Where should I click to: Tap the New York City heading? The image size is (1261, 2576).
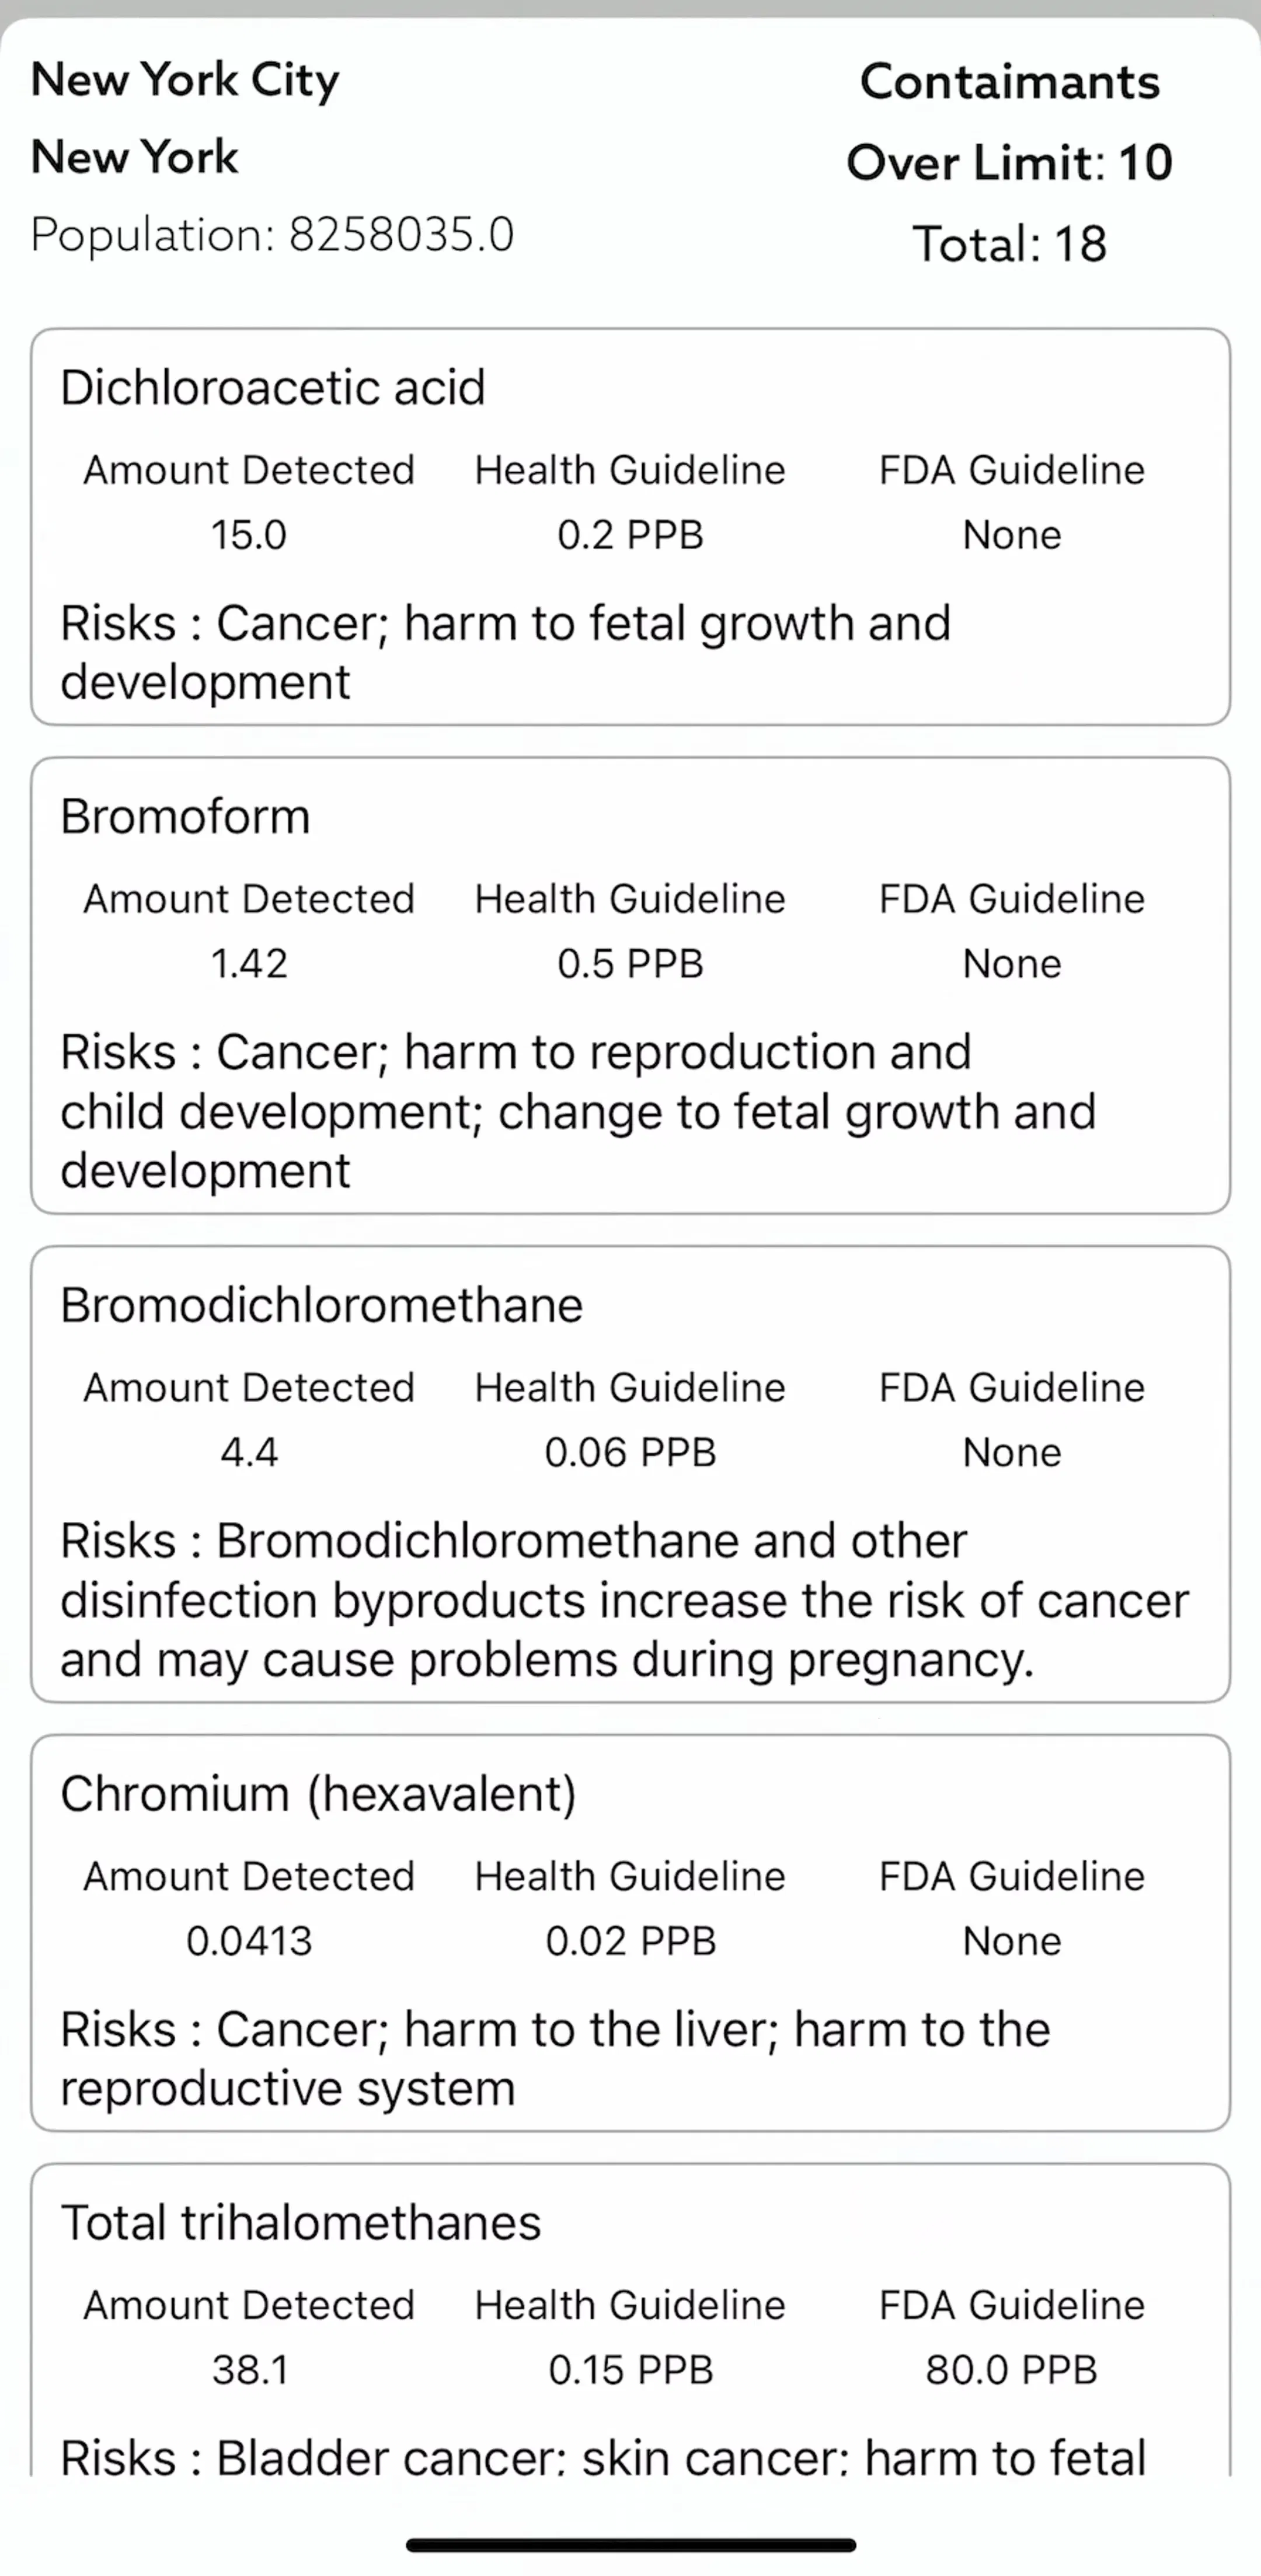coord(185,80)
